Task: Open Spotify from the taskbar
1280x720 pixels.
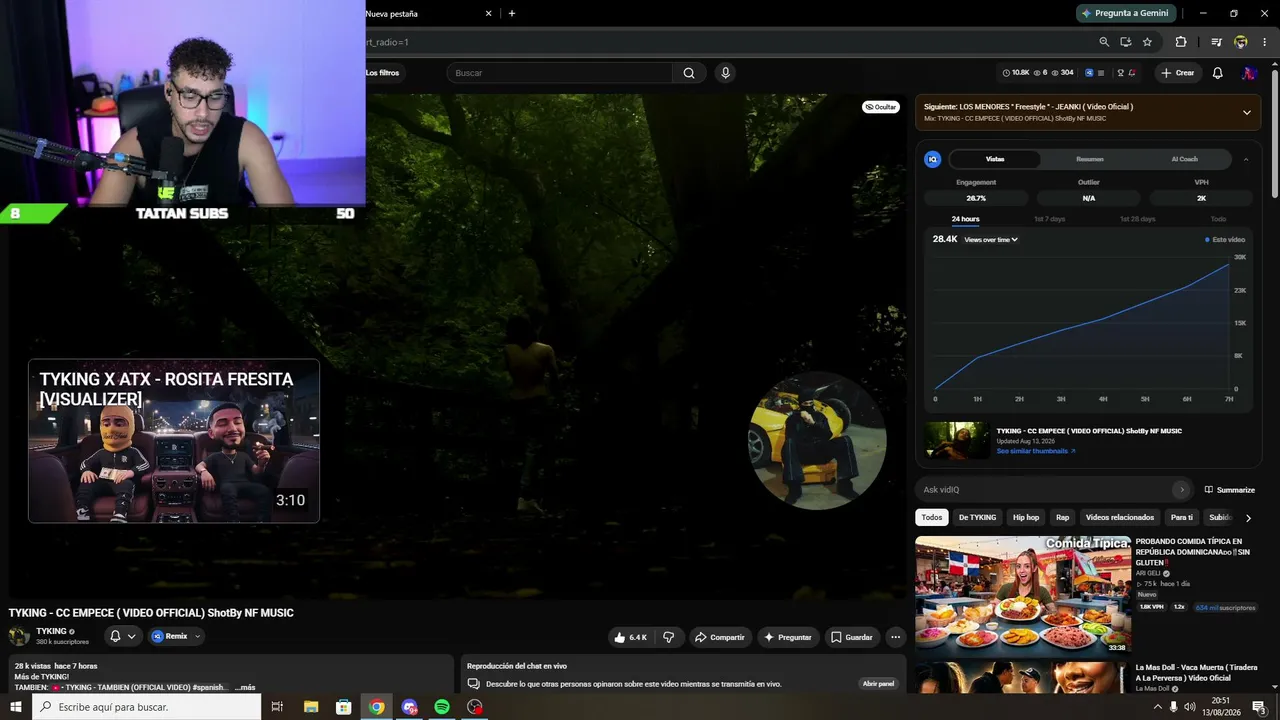Action: (442, 707)
